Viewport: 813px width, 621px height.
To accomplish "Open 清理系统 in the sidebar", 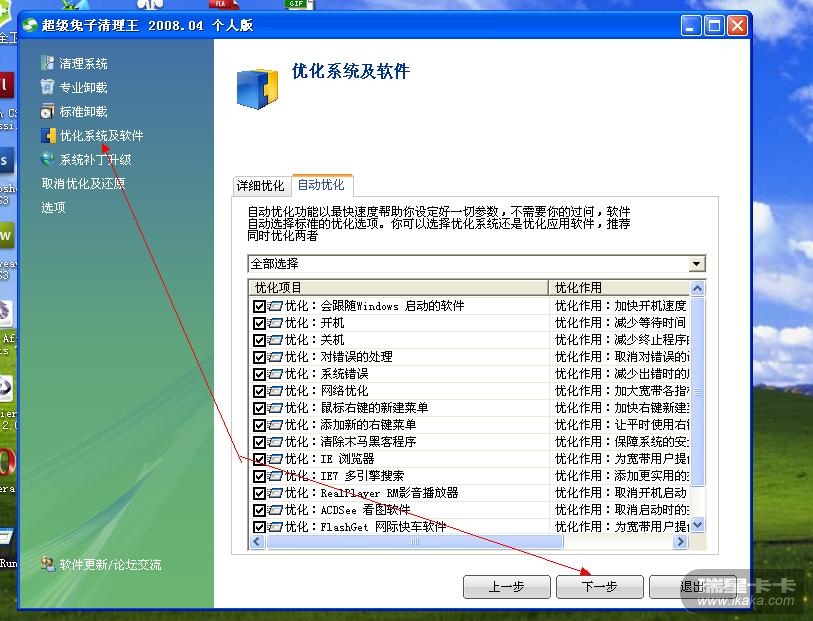I will click(83, 63).
